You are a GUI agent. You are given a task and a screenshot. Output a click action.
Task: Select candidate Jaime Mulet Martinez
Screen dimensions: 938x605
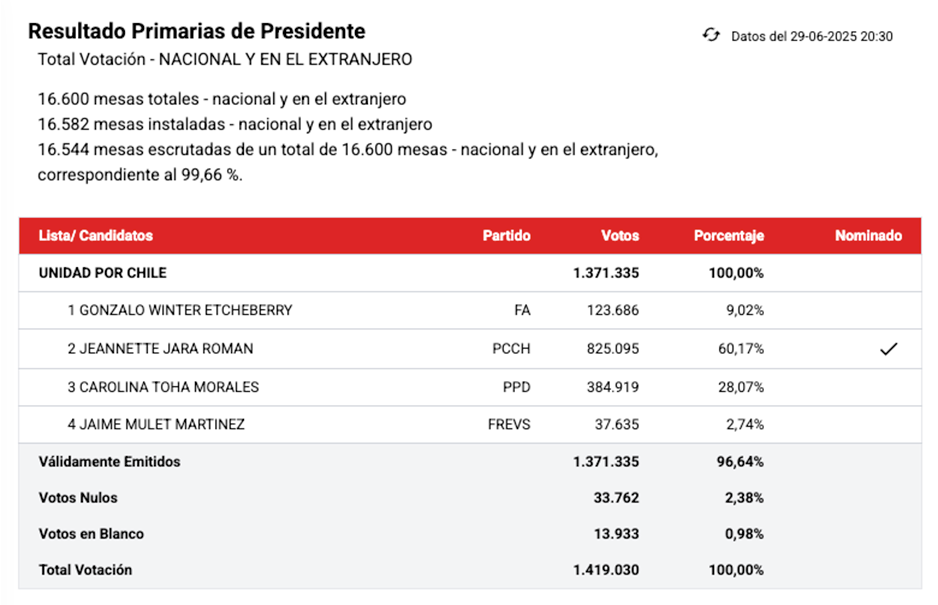point(156,425)
